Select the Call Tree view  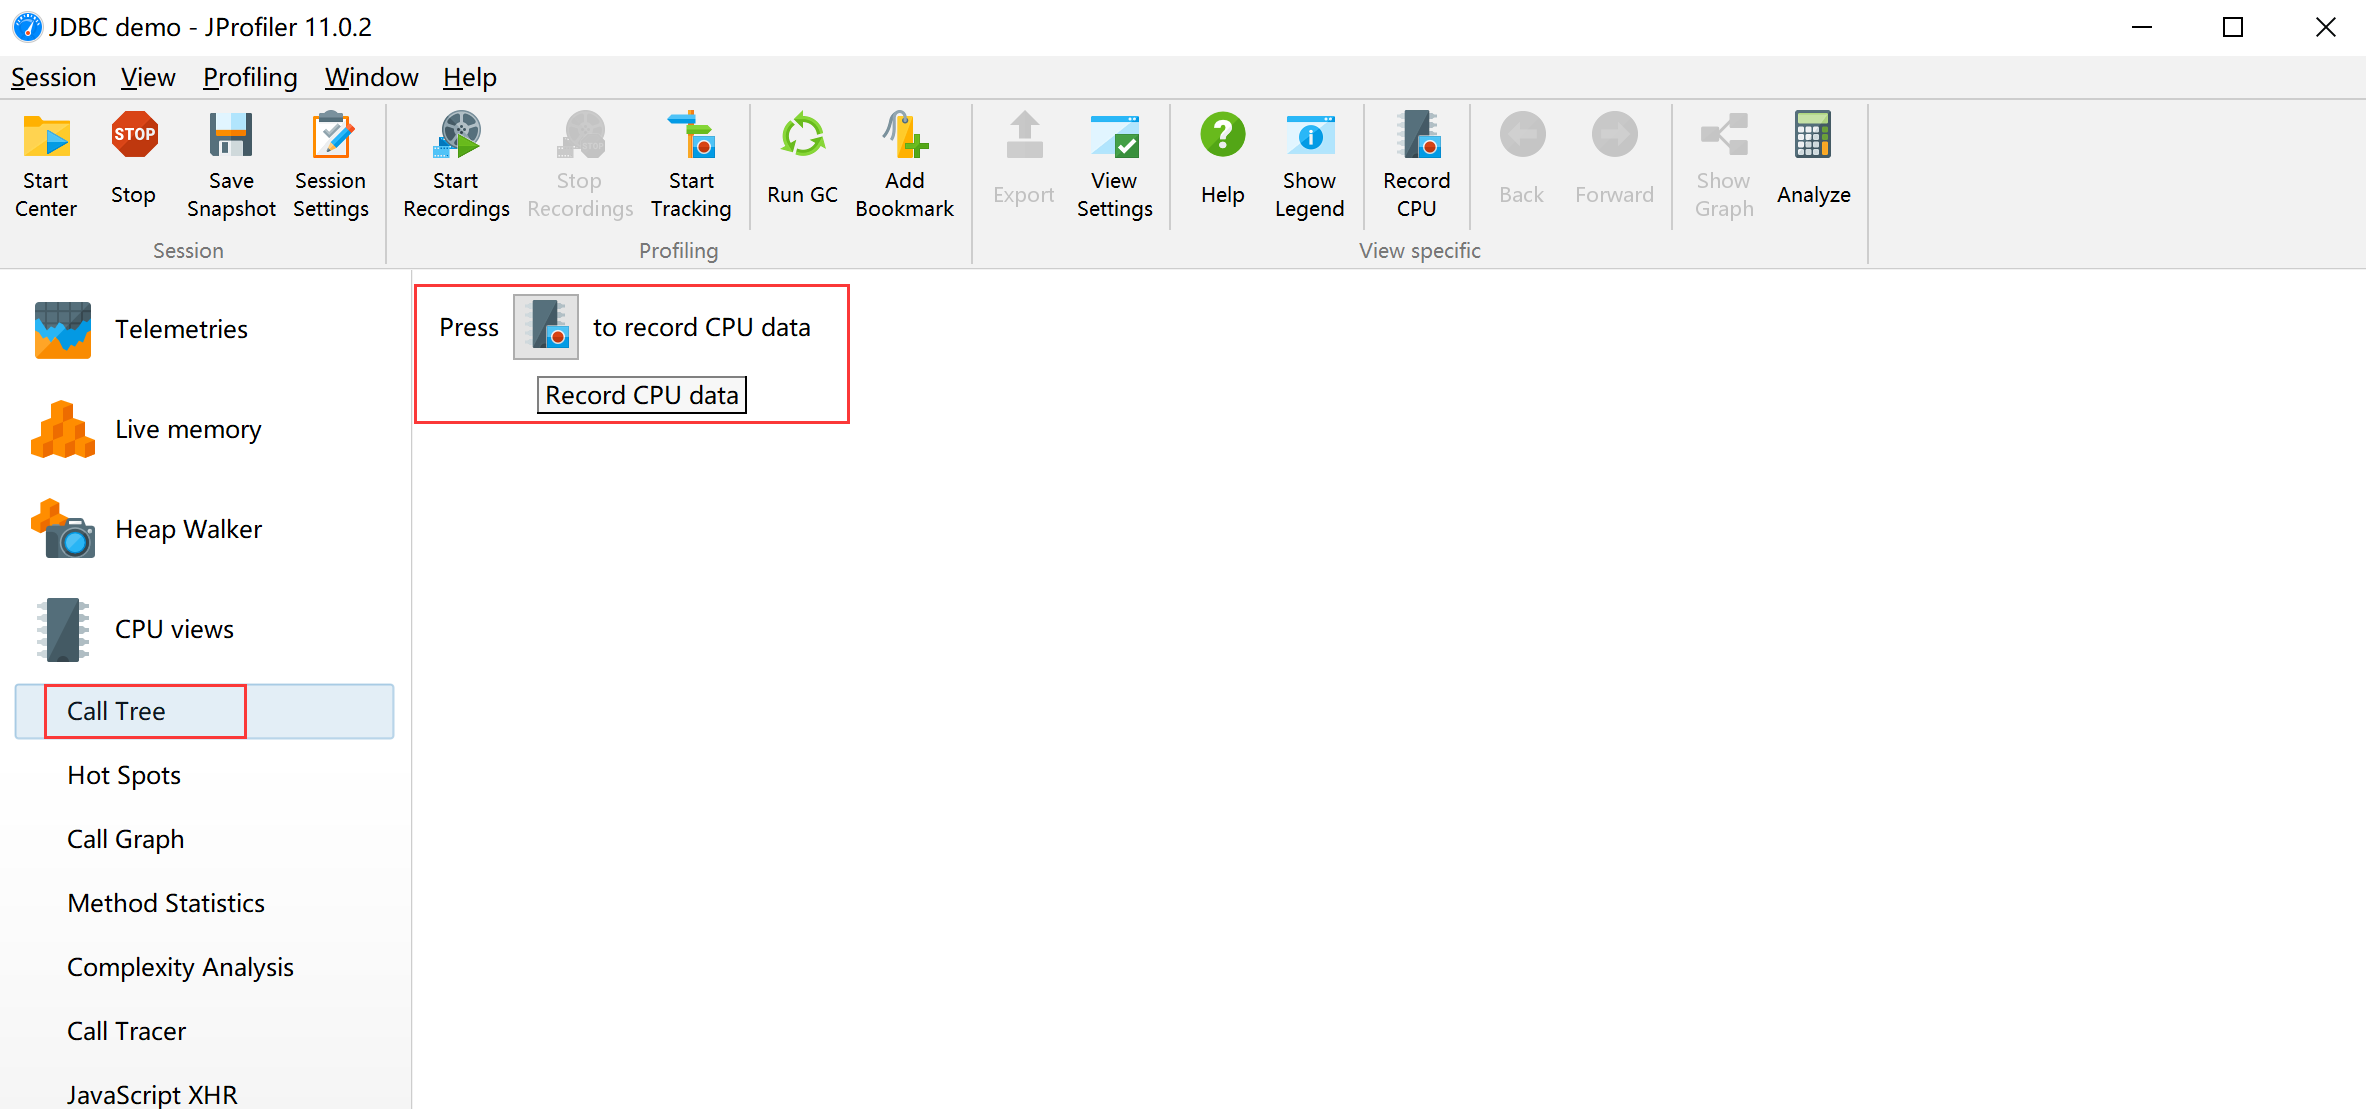[205, 712]
